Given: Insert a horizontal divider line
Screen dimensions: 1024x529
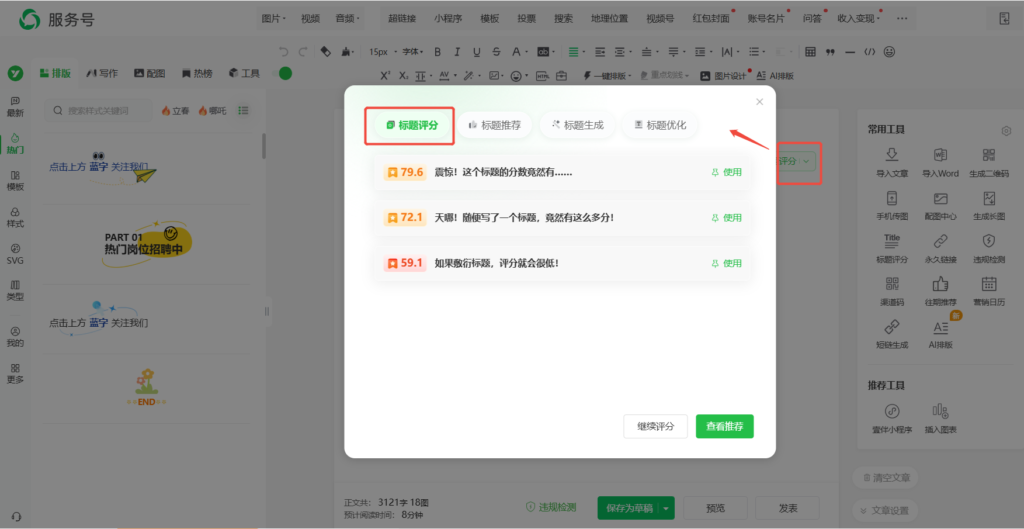Looking at the screenshot, I should 850,52.
